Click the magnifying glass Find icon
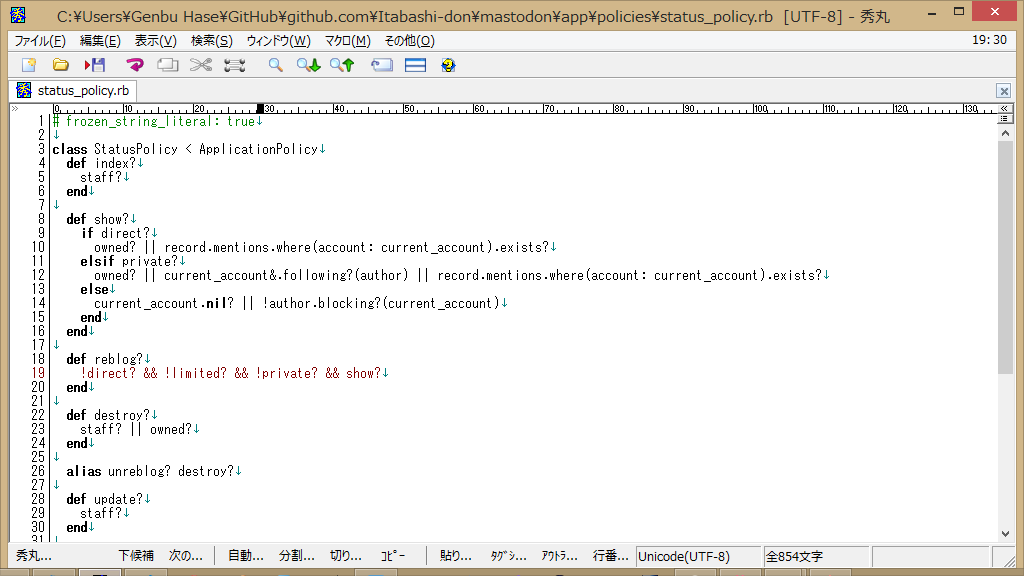1024x576 pixels. [275, 65]
